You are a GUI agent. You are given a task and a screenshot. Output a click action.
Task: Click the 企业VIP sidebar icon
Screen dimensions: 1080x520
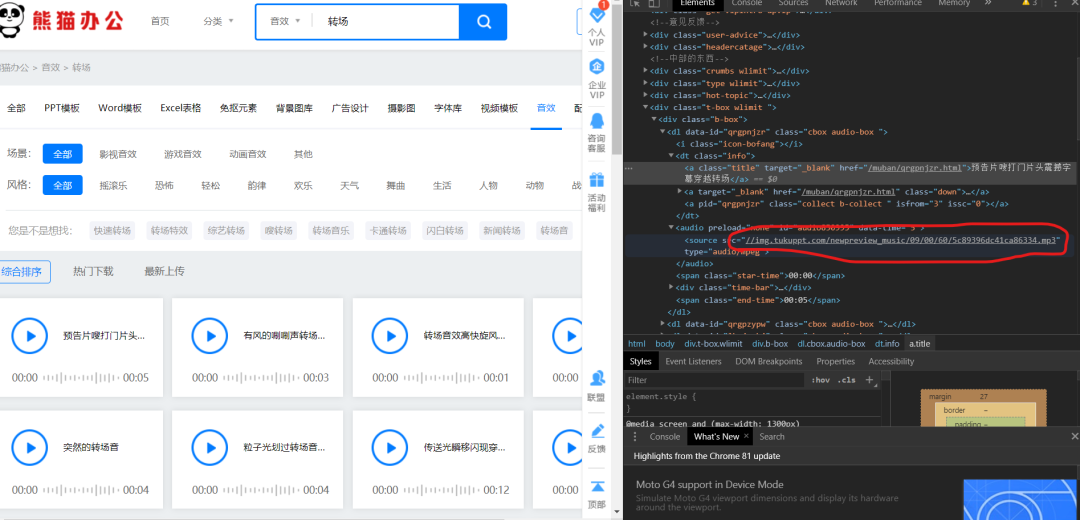tap(597, 67)
